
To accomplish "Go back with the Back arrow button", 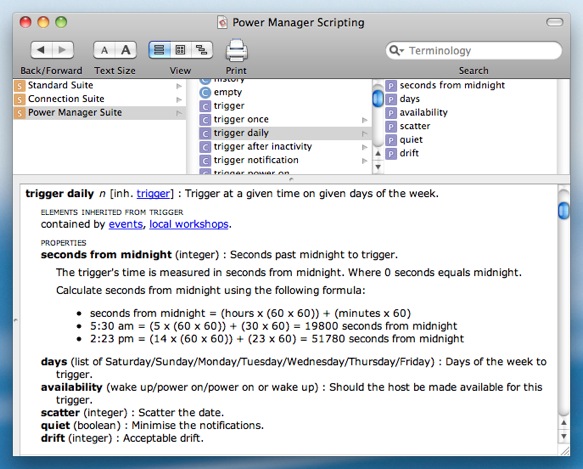I will (41, 50).
